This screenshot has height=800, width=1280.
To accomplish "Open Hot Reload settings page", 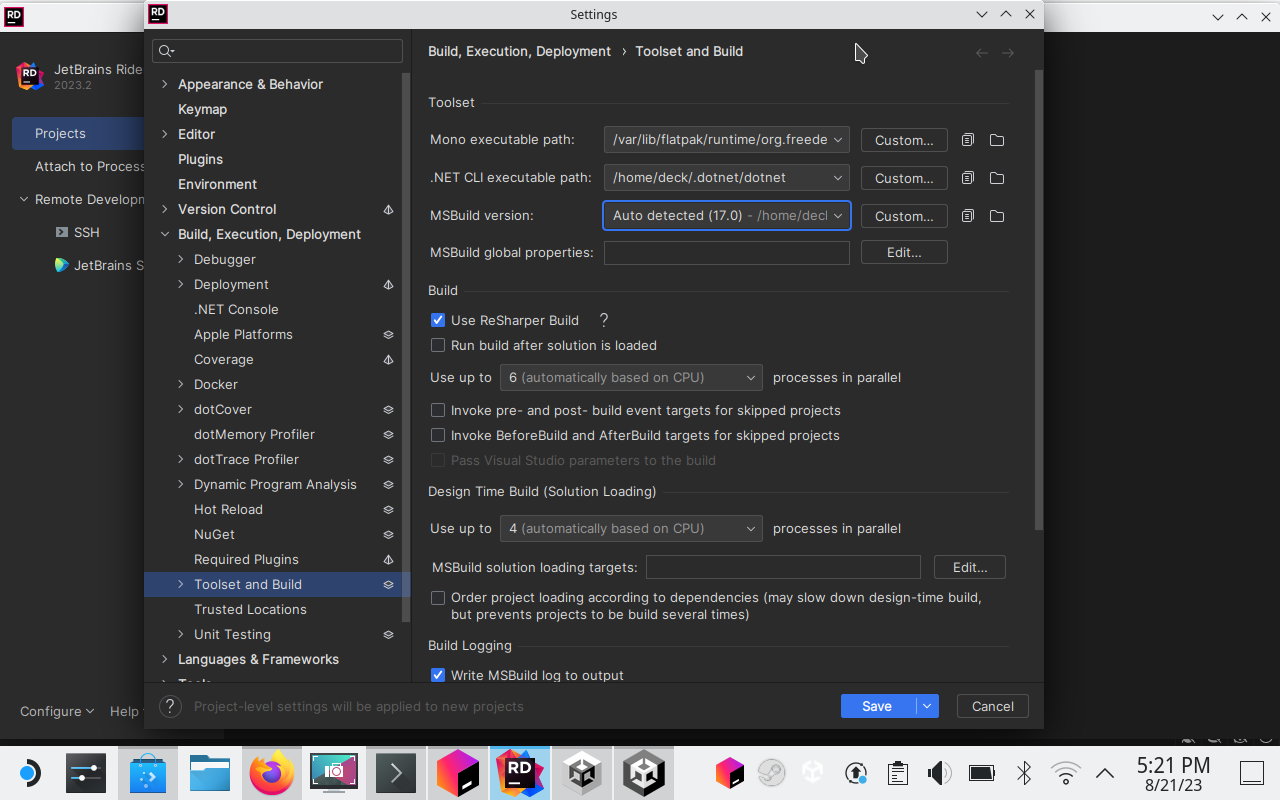I will pyautogui.click(x=228, y=509).
